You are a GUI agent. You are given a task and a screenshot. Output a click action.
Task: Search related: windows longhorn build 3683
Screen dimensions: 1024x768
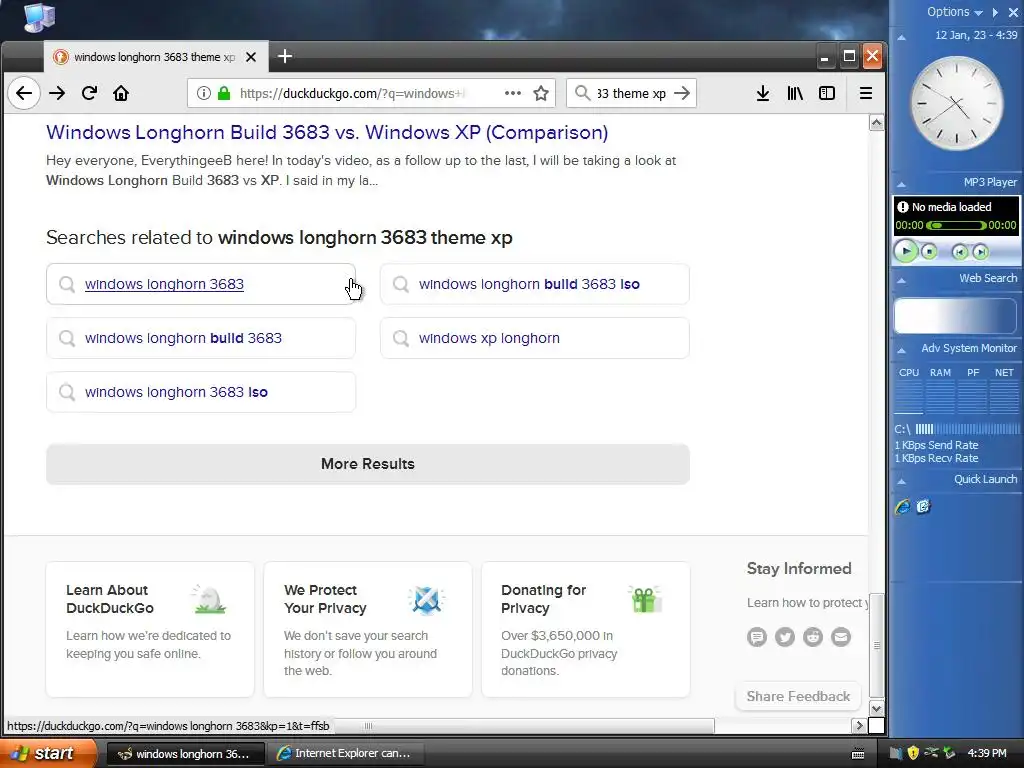(x=201, y=338)
